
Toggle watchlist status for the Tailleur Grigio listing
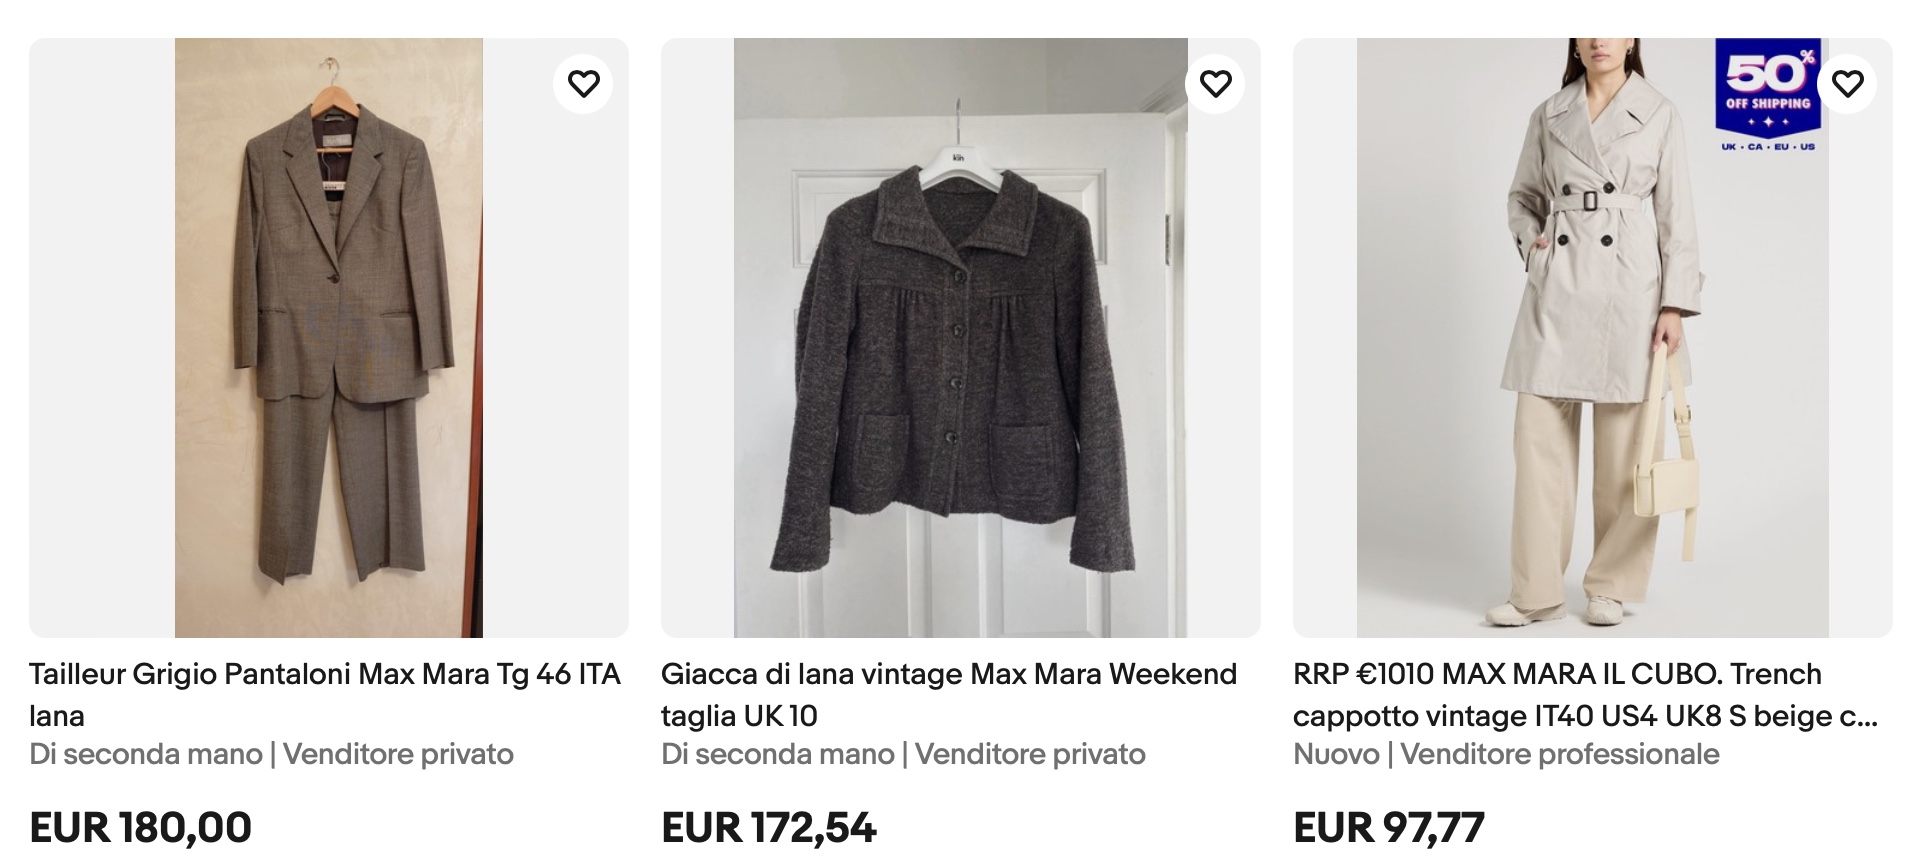click(585, 82)
